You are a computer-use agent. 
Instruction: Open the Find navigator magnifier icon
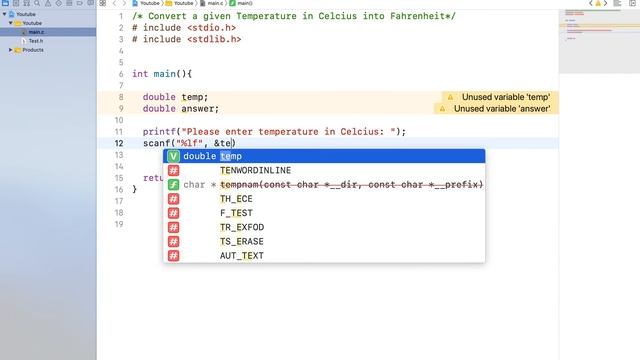pyautogui.click(x=37, y=3)
